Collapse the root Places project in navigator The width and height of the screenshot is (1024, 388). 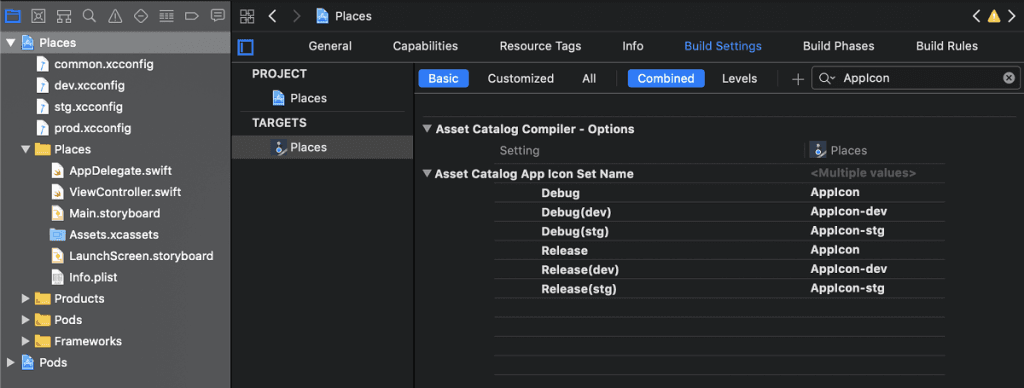[x=10, y=43]
